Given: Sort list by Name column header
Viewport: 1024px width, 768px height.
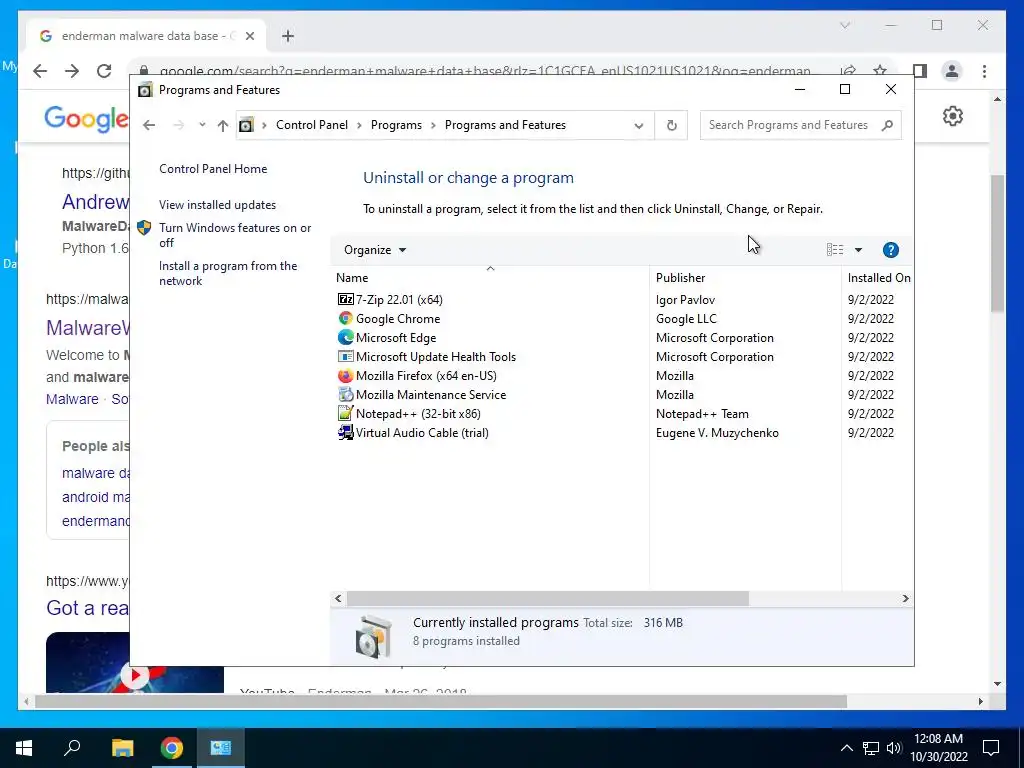Looking at the screenshot, I should 490,278.
